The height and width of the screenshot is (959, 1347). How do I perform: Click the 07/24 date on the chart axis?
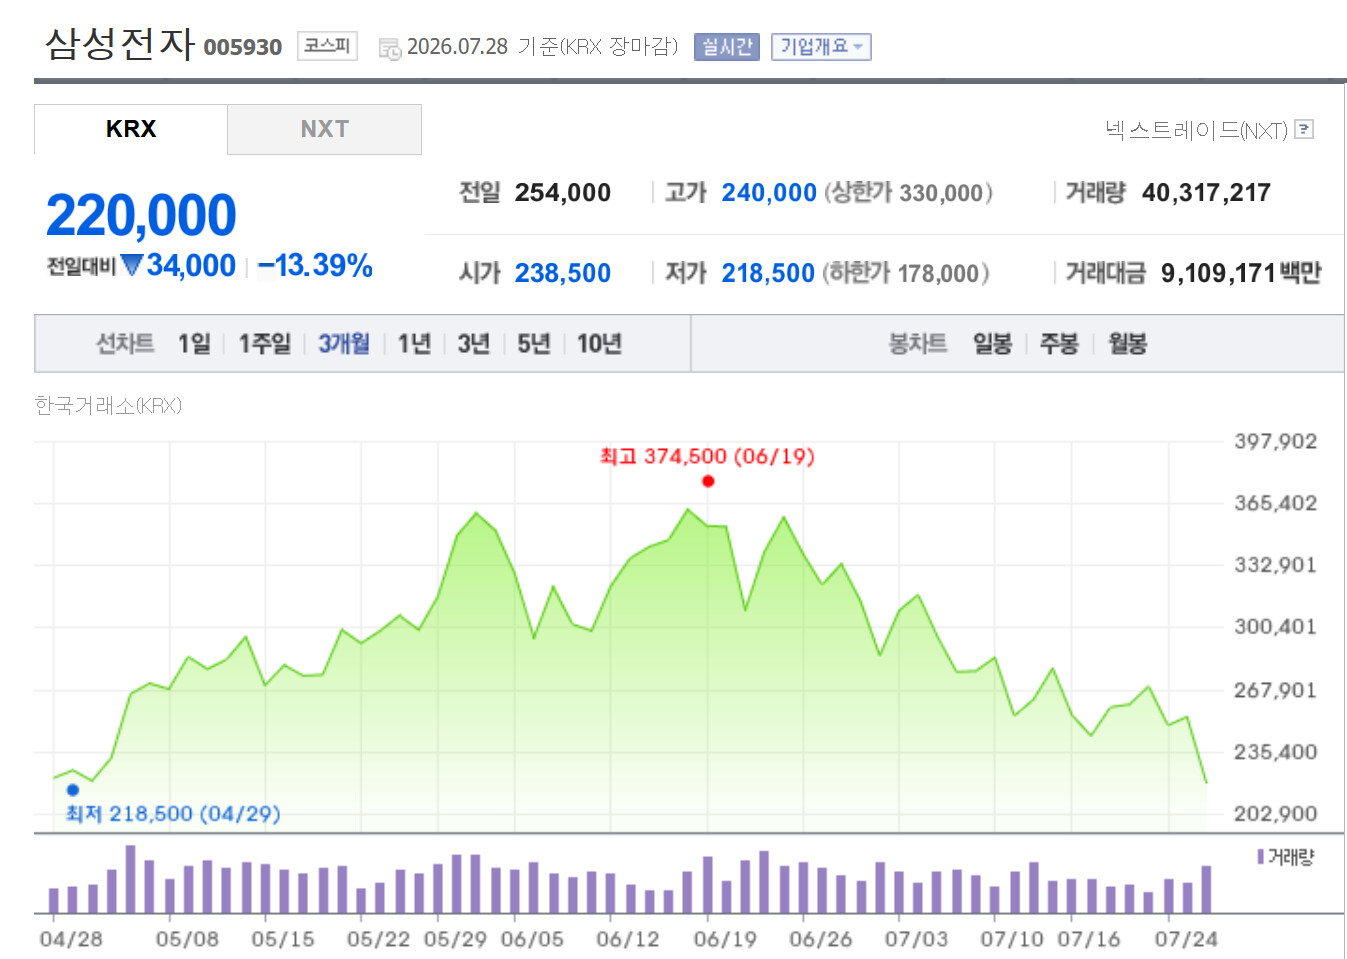tap(1186, 939)
